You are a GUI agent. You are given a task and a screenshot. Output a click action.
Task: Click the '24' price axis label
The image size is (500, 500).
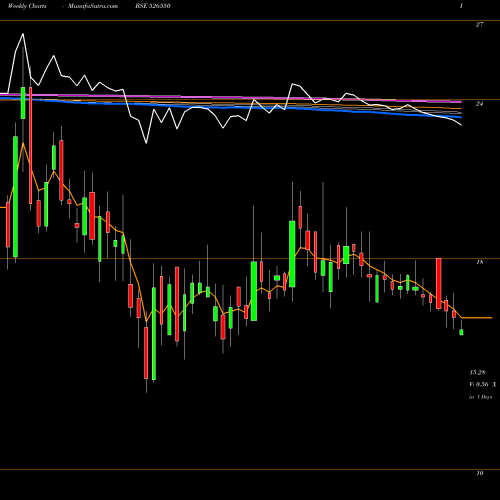[479, 104]
